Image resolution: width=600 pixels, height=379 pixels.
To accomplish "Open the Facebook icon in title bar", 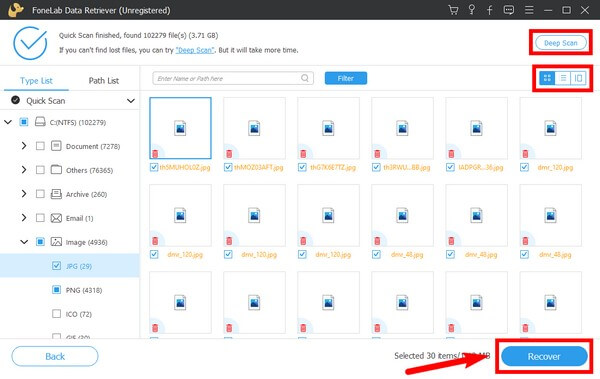I will 490,10.
